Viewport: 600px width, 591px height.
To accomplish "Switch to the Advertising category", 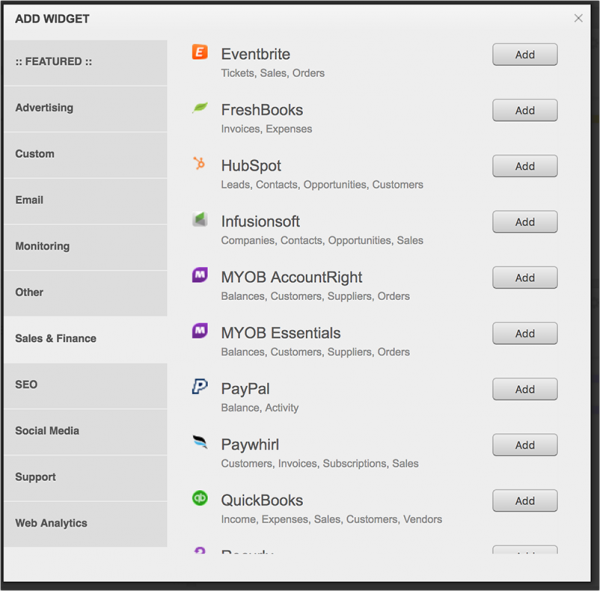I will 85,108.
